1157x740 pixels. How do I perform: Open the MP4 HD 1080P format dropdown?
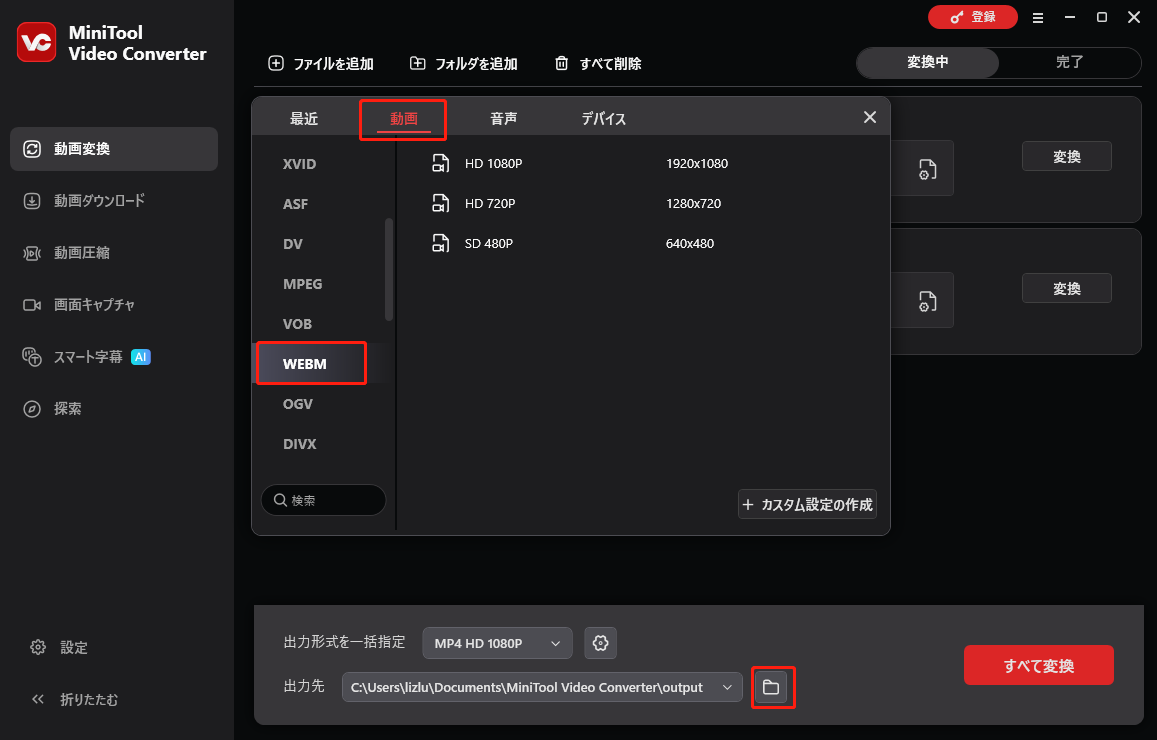(x=497, y=643)
